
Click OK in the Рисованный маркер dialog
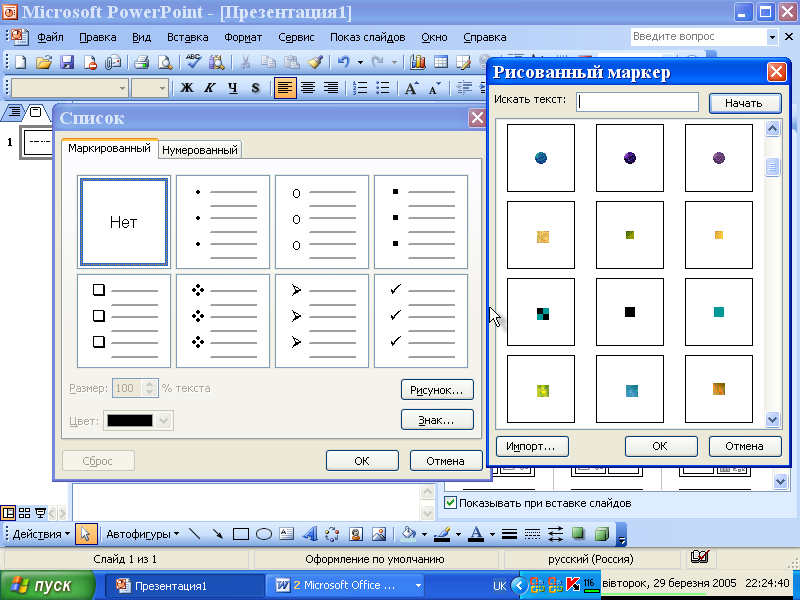click(x=661, y=446)
